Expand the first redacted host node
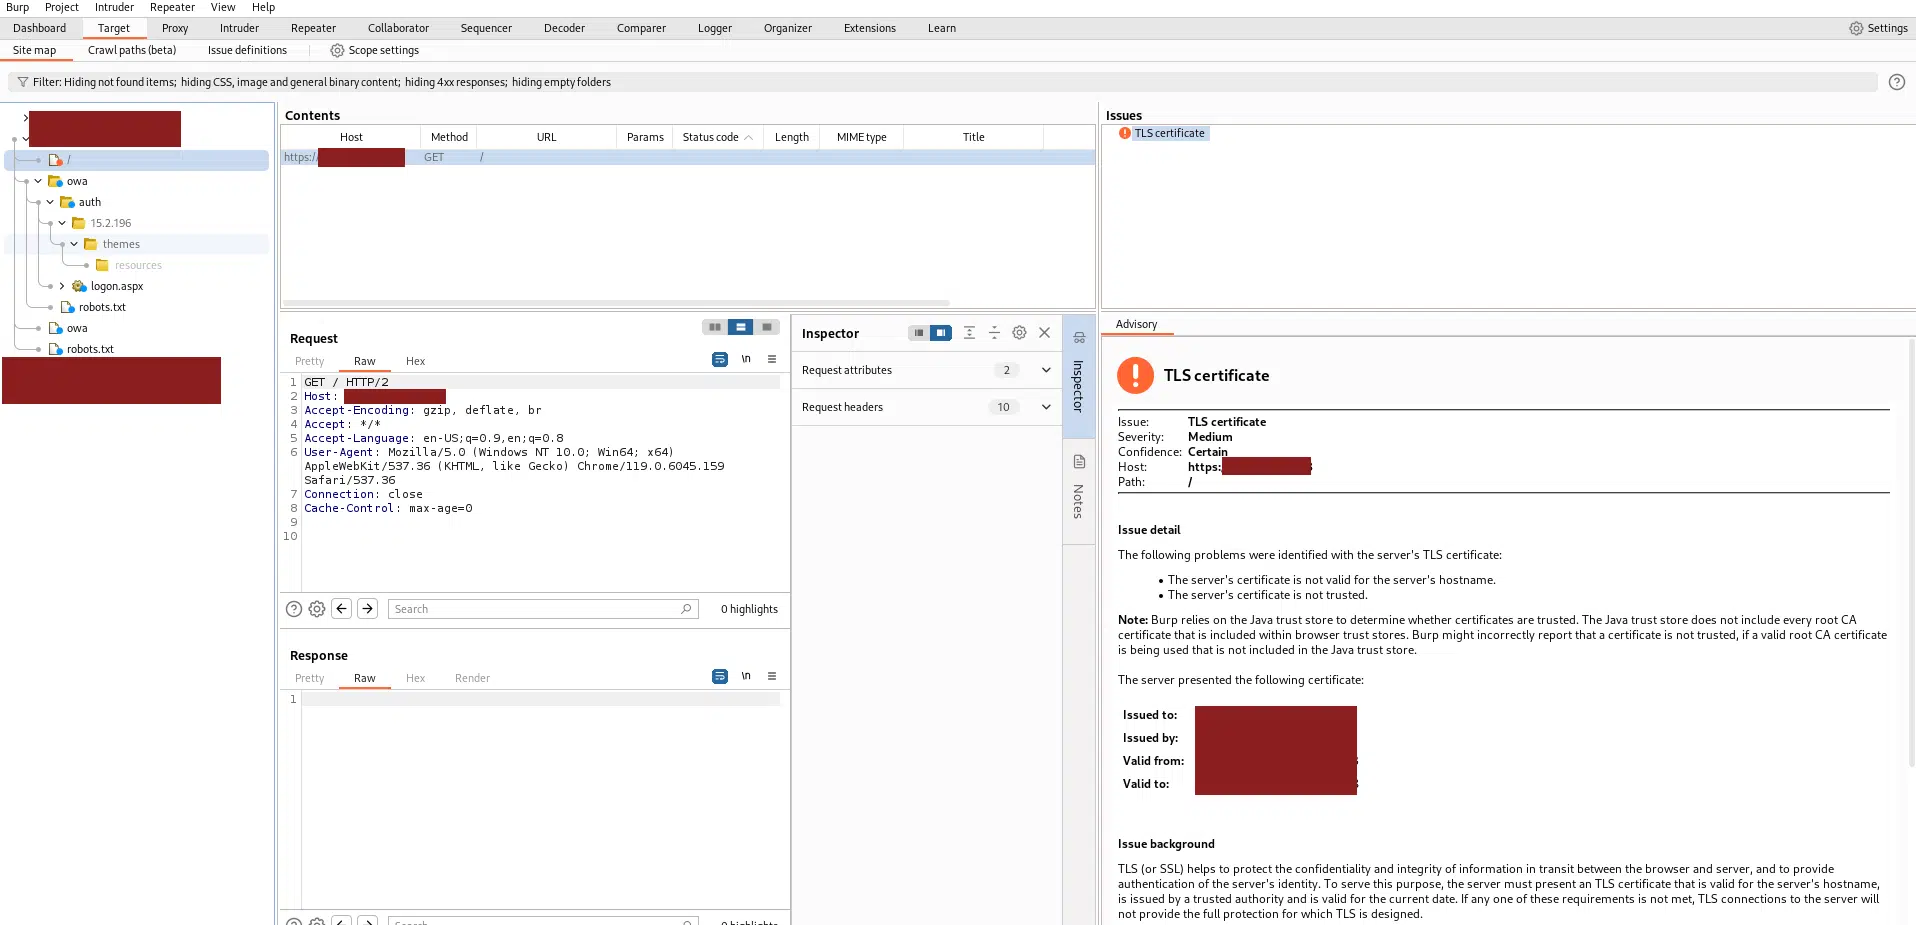Viewport: 1916px width, 925px height. [25, 117]
